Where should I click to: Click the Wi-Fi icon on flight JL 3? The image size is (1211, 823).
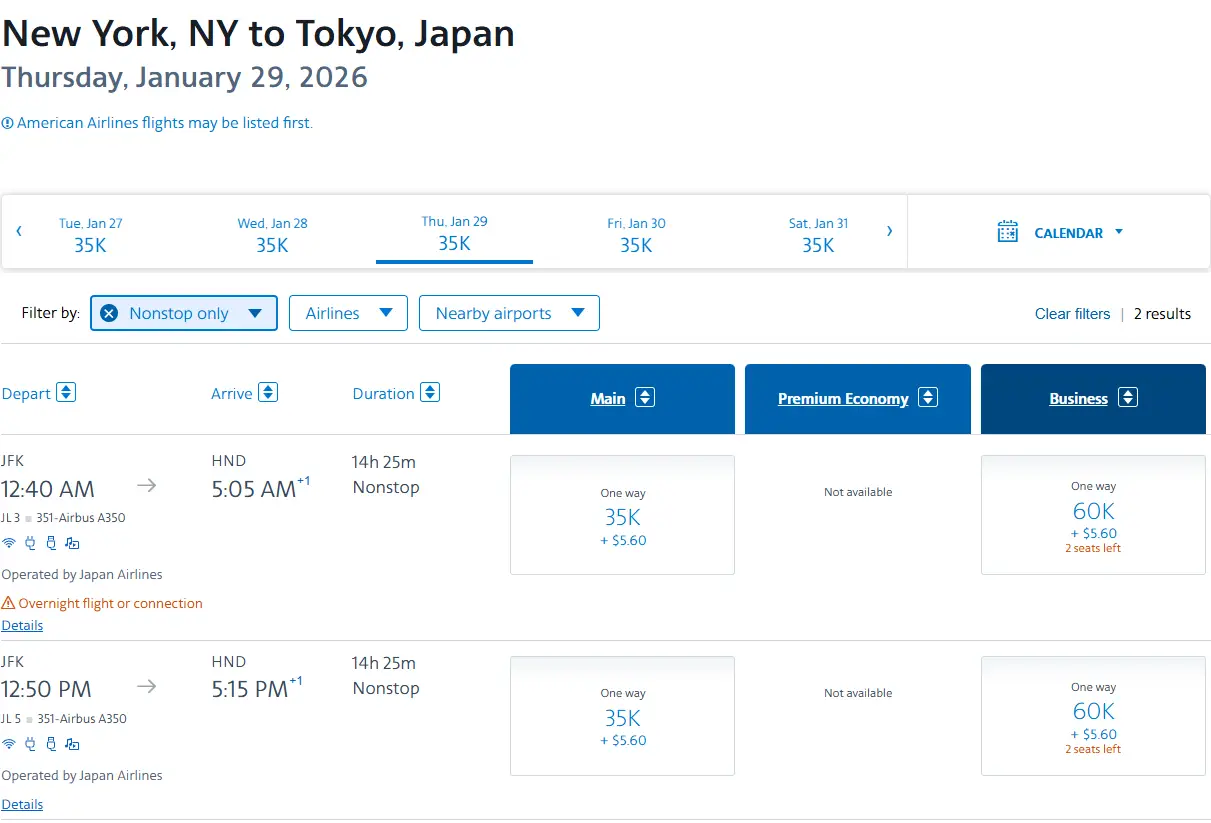point(9,543)
